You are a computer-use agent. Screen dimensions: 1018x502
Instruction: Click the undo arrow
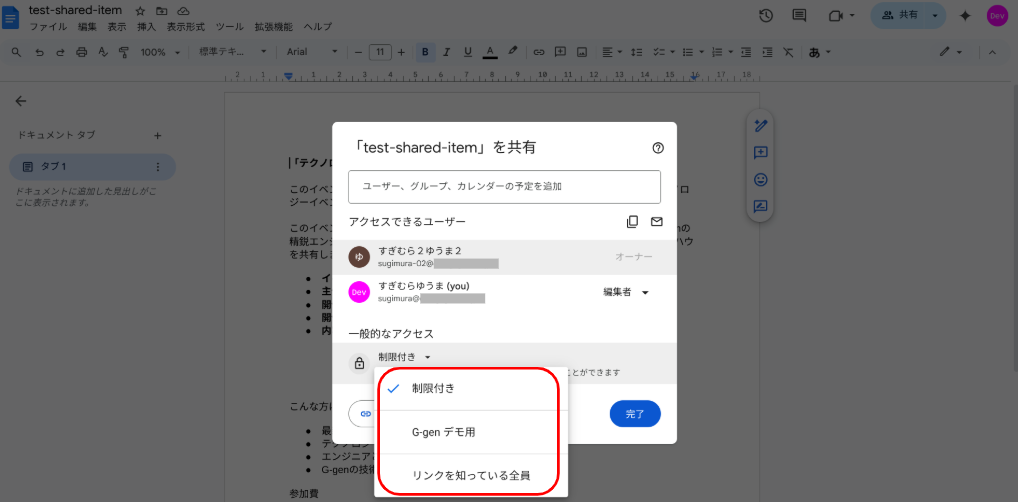click(39, 52)
